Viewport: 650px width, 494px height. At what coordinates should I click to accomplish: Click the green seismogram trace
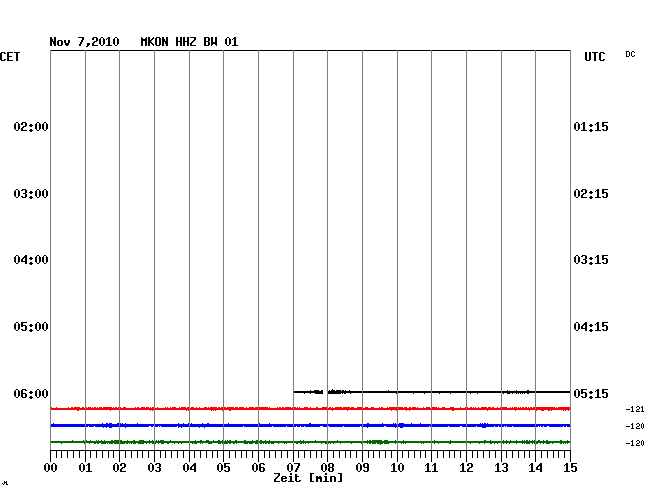pyautogui.click(x=310, y=442)
